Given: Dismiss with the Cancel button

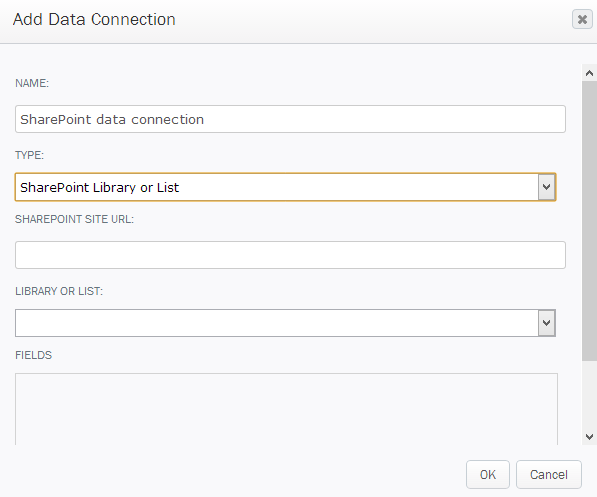Looking at the screenshot, I should coord(549,475).
